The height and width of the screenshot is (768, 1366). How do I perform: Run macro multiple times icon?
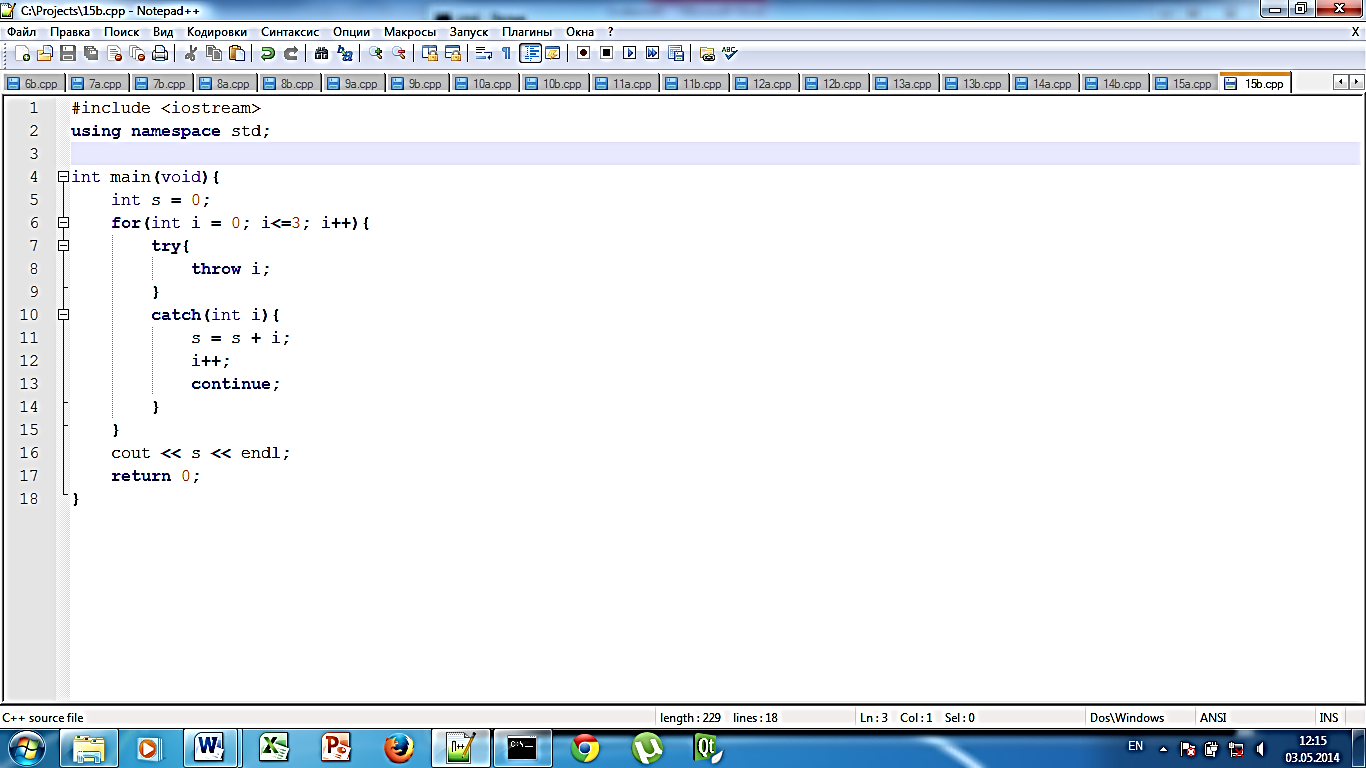tap(652, 54)
